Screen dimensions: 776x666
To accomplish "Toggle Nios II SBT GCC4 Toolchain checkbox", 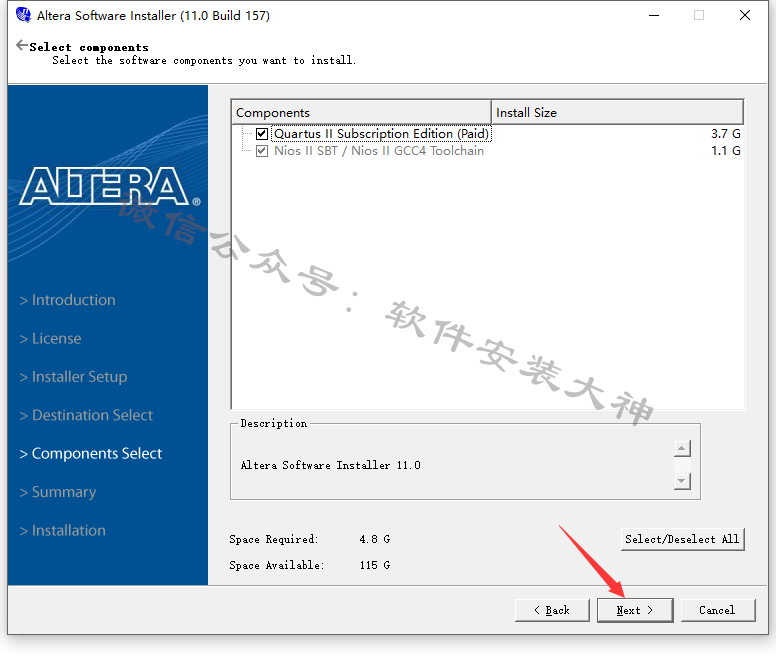I will pyautogui.click(x=262, y=150).
